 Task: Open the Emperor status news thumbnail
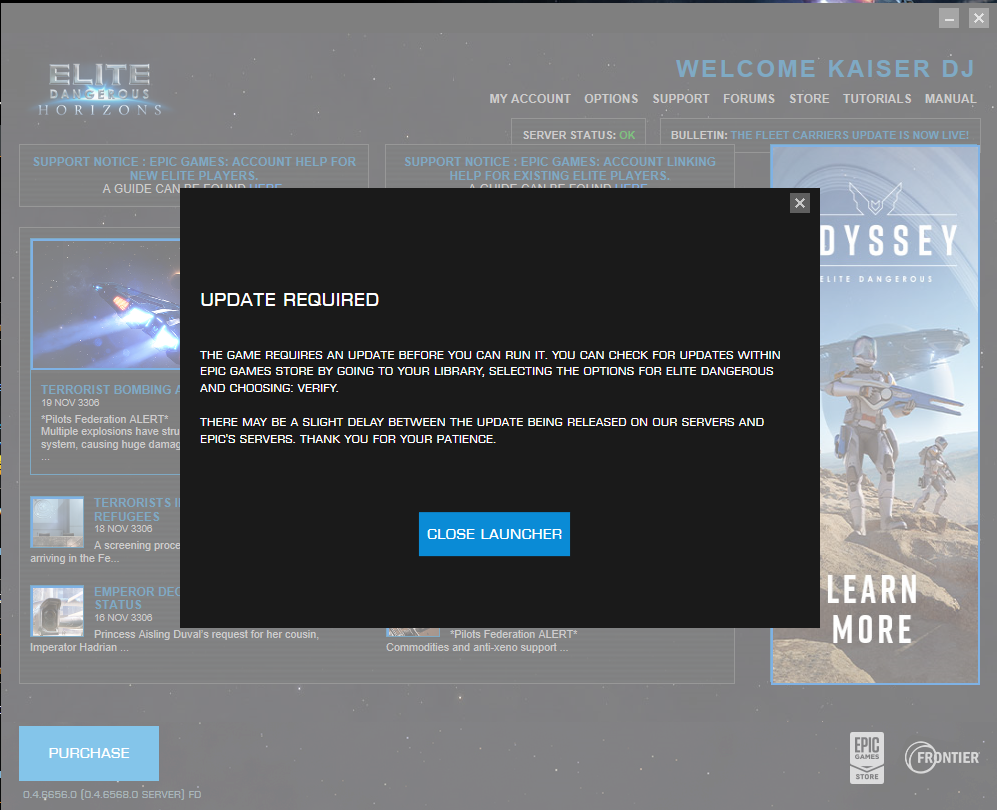(x=57, y=611)
